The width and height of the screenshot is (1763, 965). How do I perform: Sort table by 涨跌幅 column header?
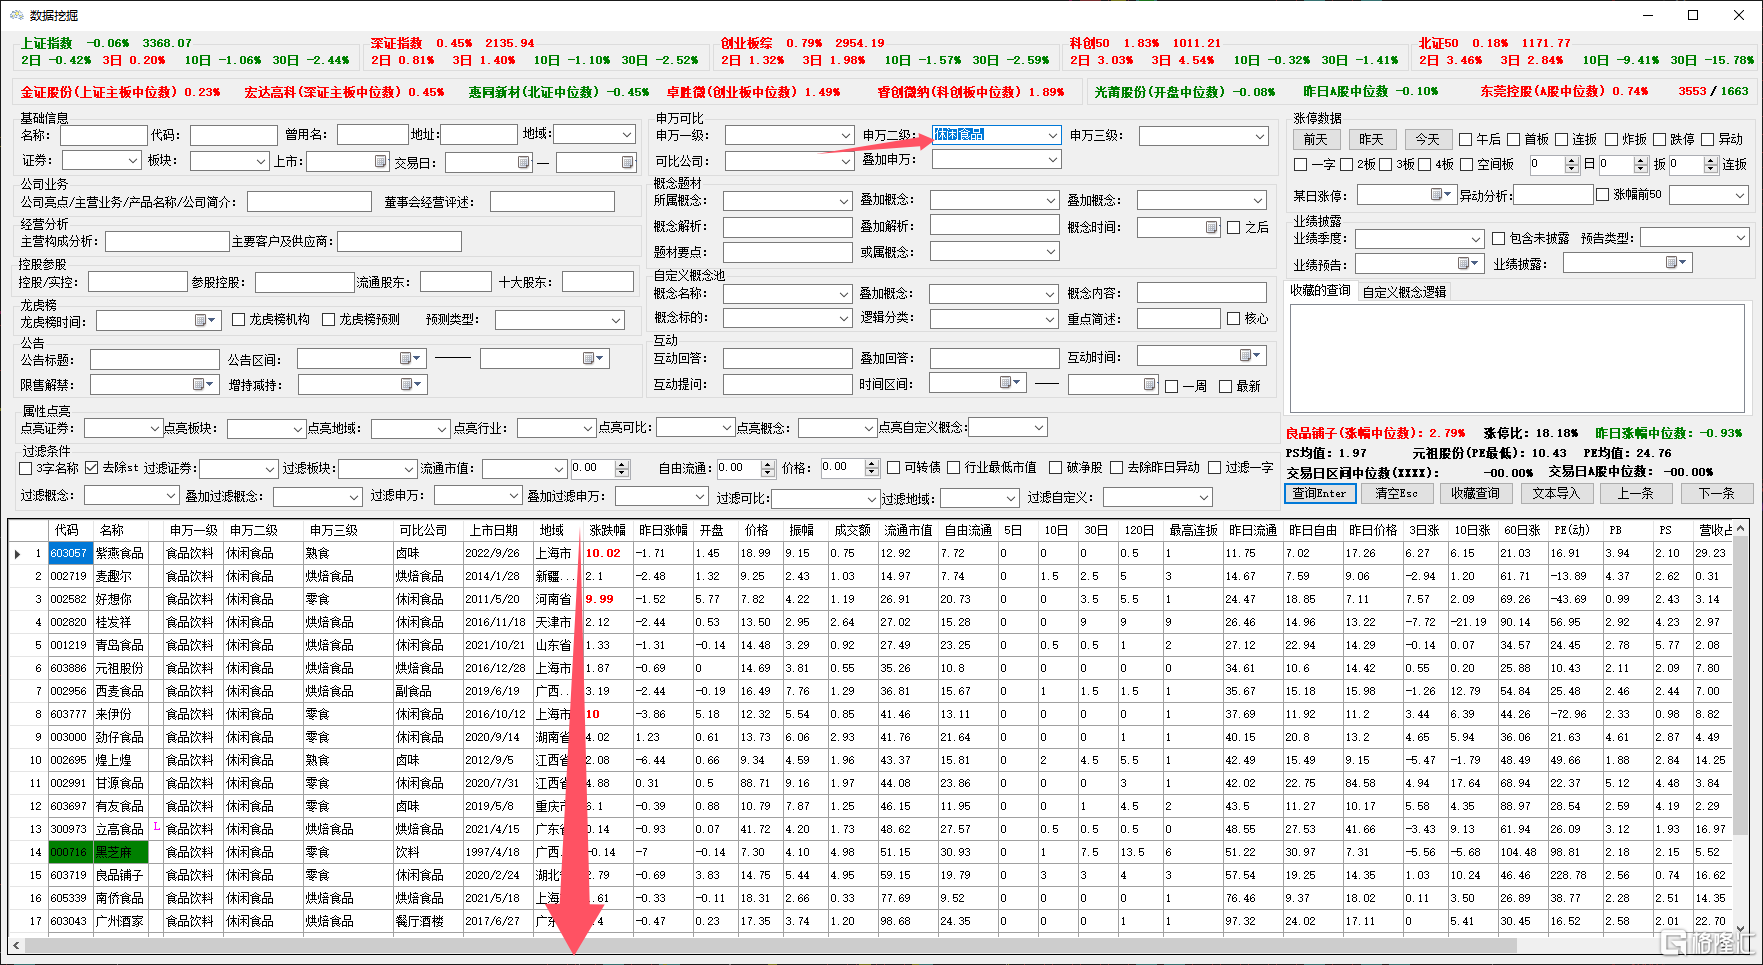(x=607, y=530)
